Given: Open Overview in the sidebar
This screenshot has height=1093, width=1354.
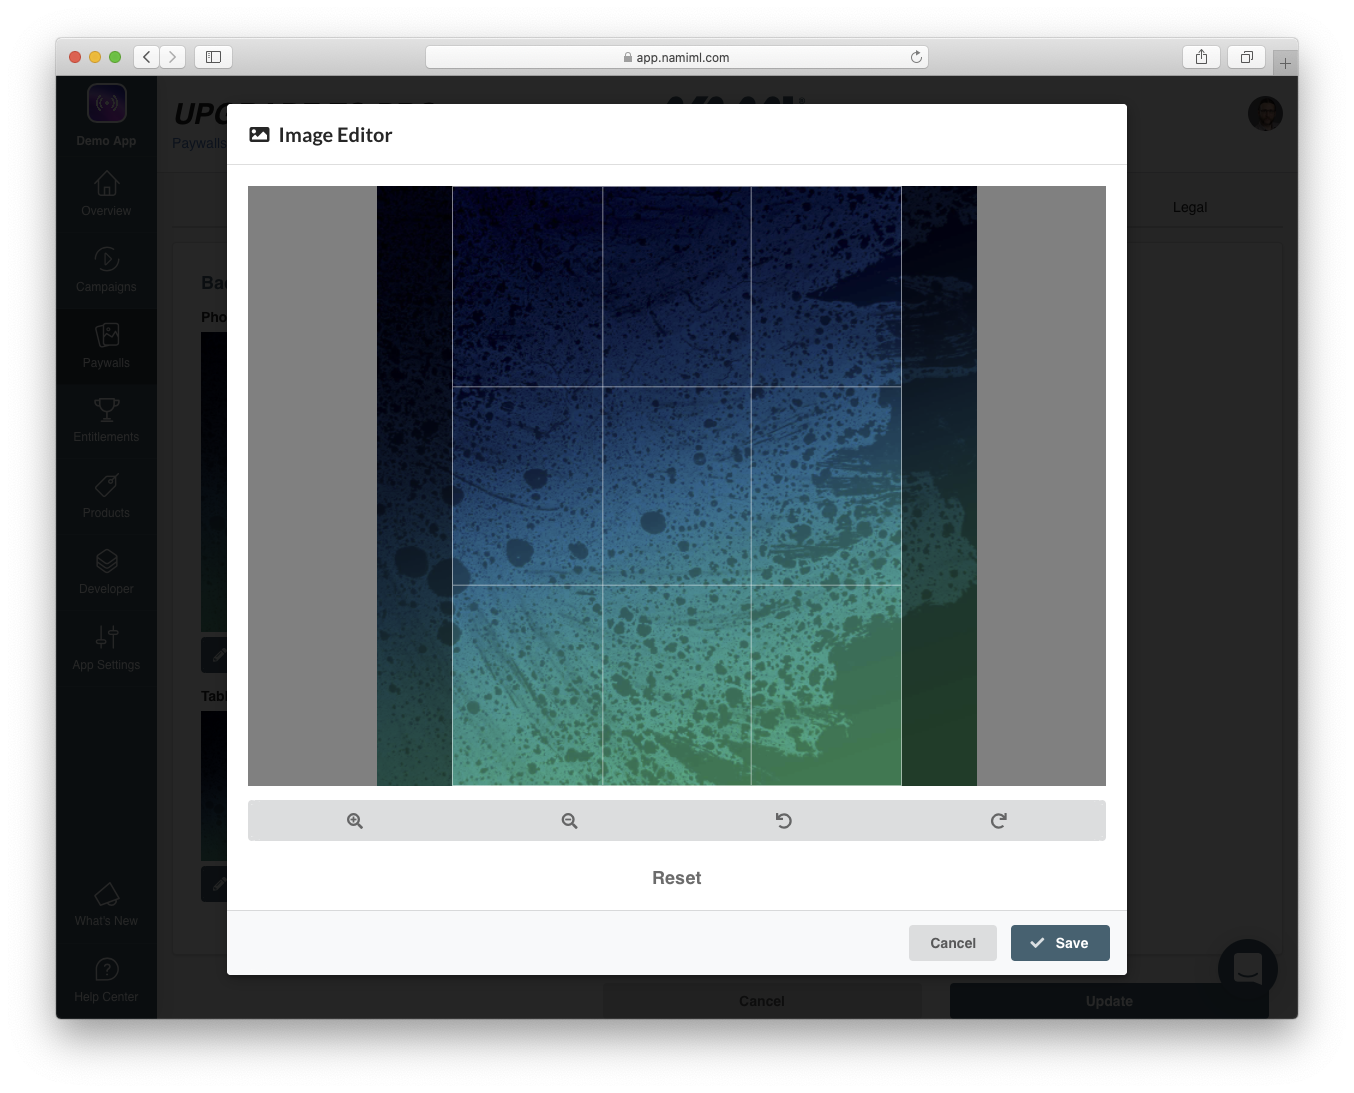Looking at the screenshot, I should pos(106,194).
